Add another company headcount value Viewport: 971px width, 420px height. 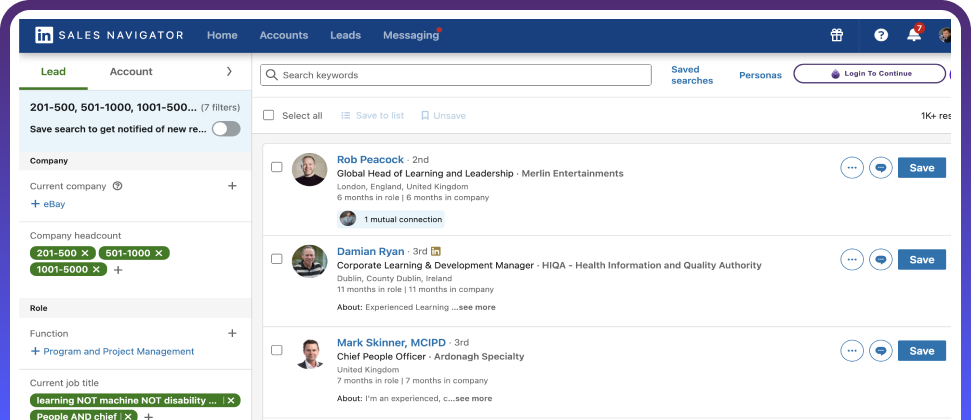click(118, 270)
